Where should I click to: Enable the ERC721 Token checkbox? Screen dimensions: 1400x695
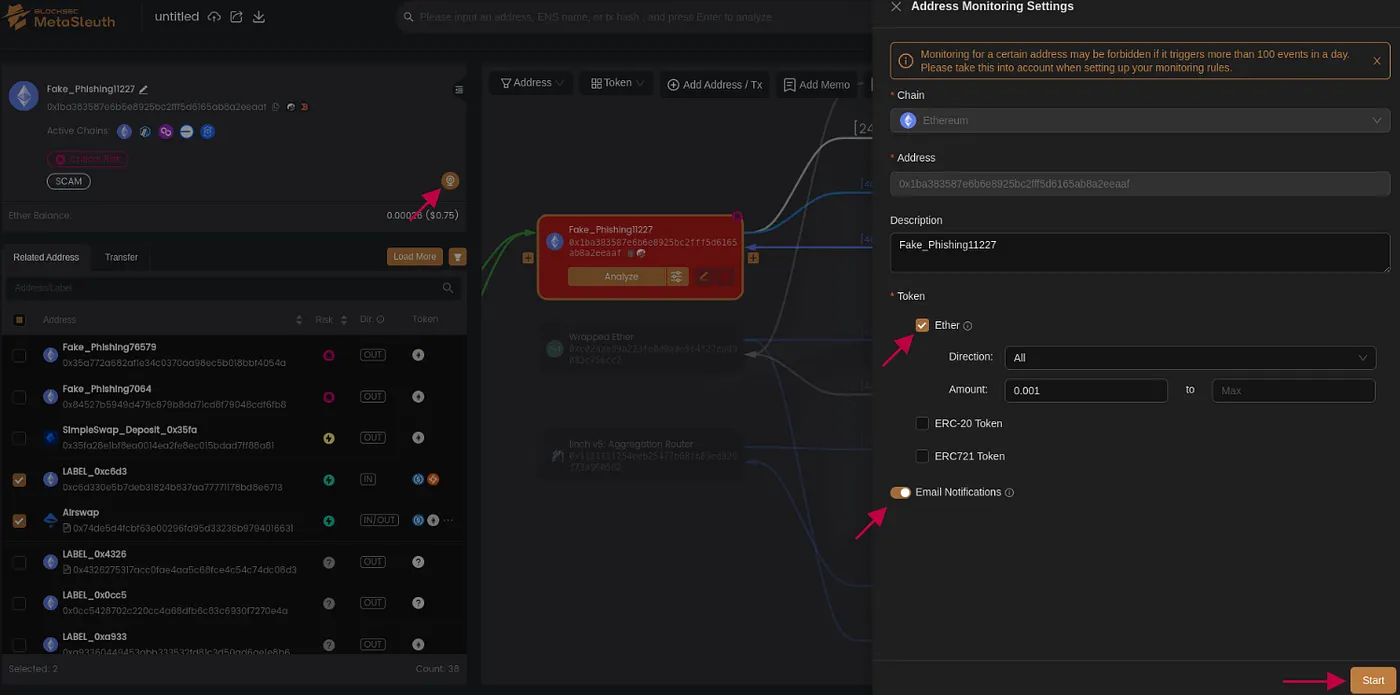[921, 456]
